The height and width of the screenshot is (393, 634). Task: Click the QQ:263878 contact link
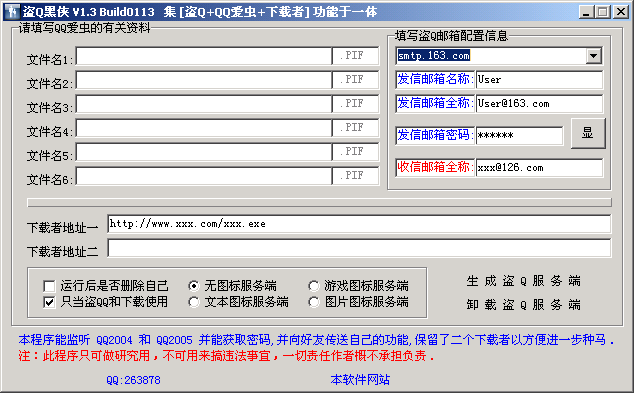click(133, 380)
